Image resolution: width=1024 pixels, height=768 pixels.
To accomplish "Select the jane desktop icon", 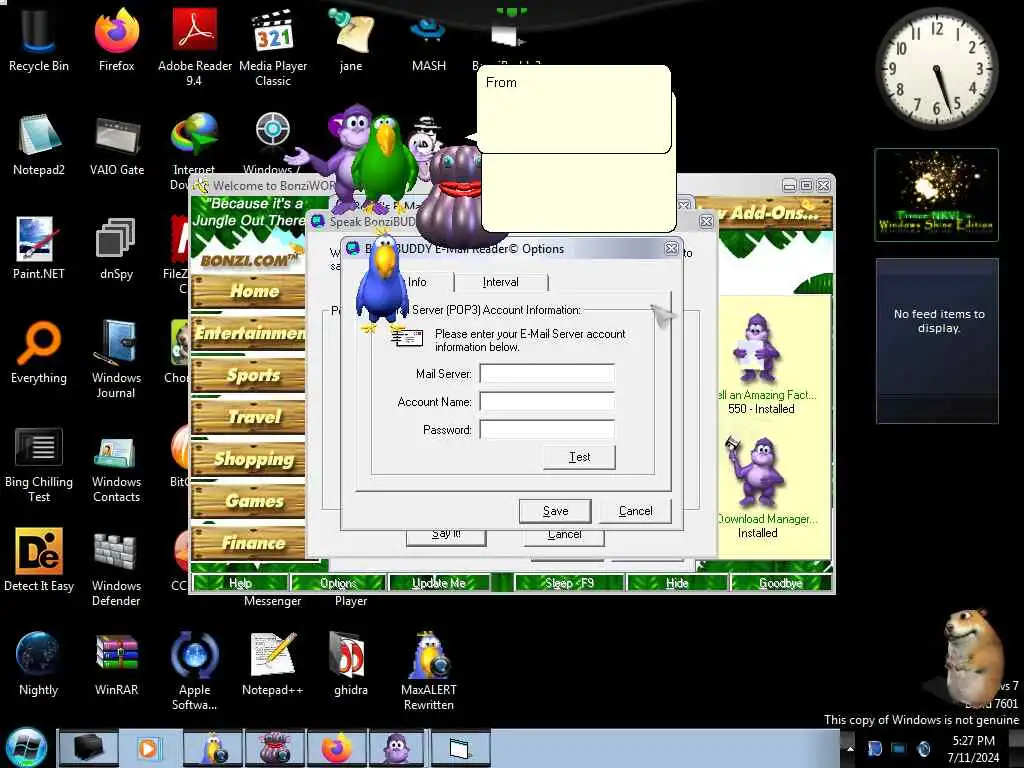I will [351, 39].
